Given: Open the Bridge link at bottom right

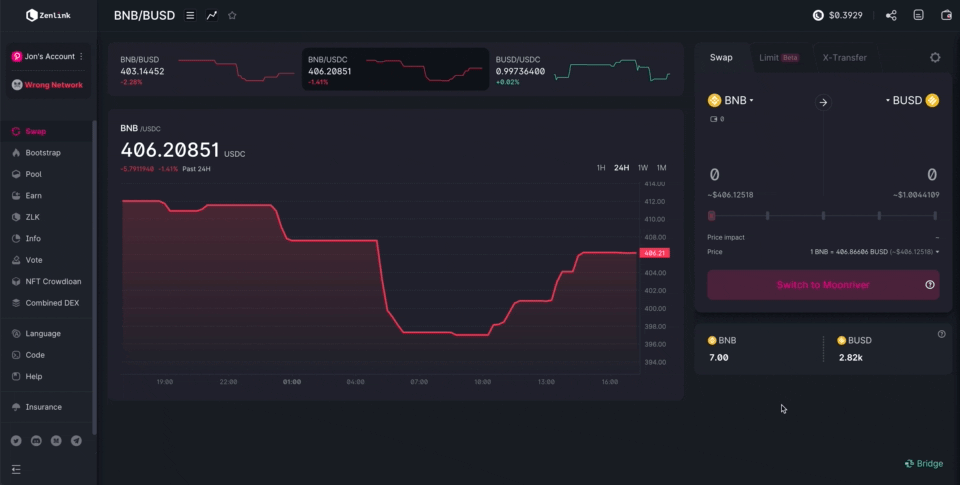Looking at the screenshot, I should coord(923,464).
